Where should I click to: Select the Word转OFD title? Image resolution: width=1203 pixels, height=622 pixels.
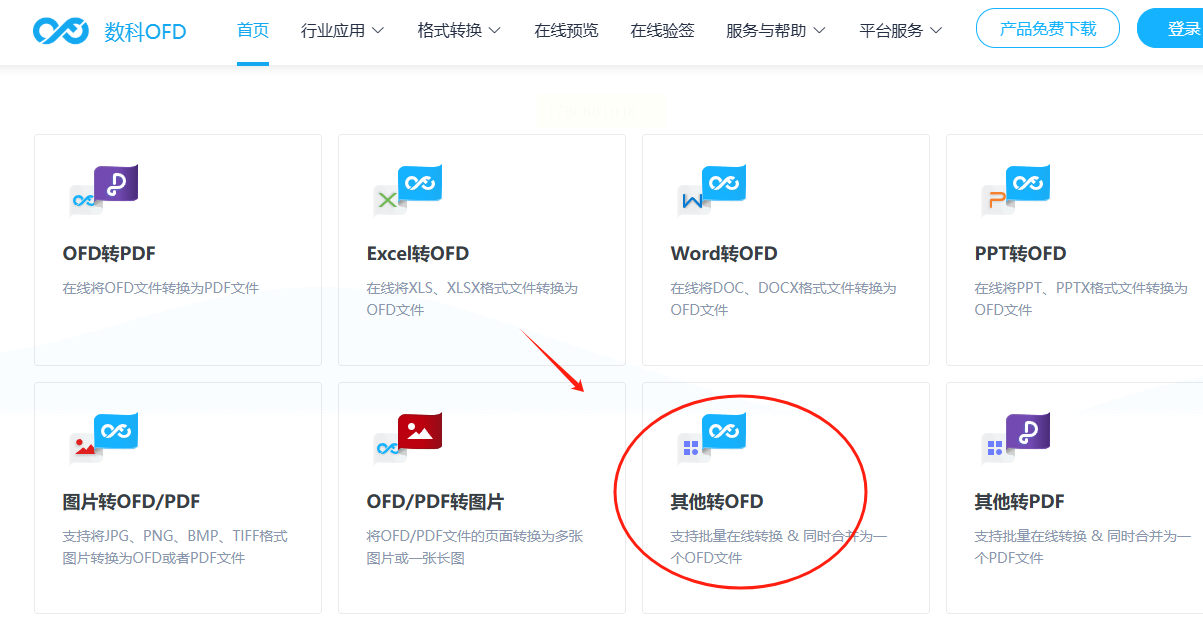click(724, 253)
